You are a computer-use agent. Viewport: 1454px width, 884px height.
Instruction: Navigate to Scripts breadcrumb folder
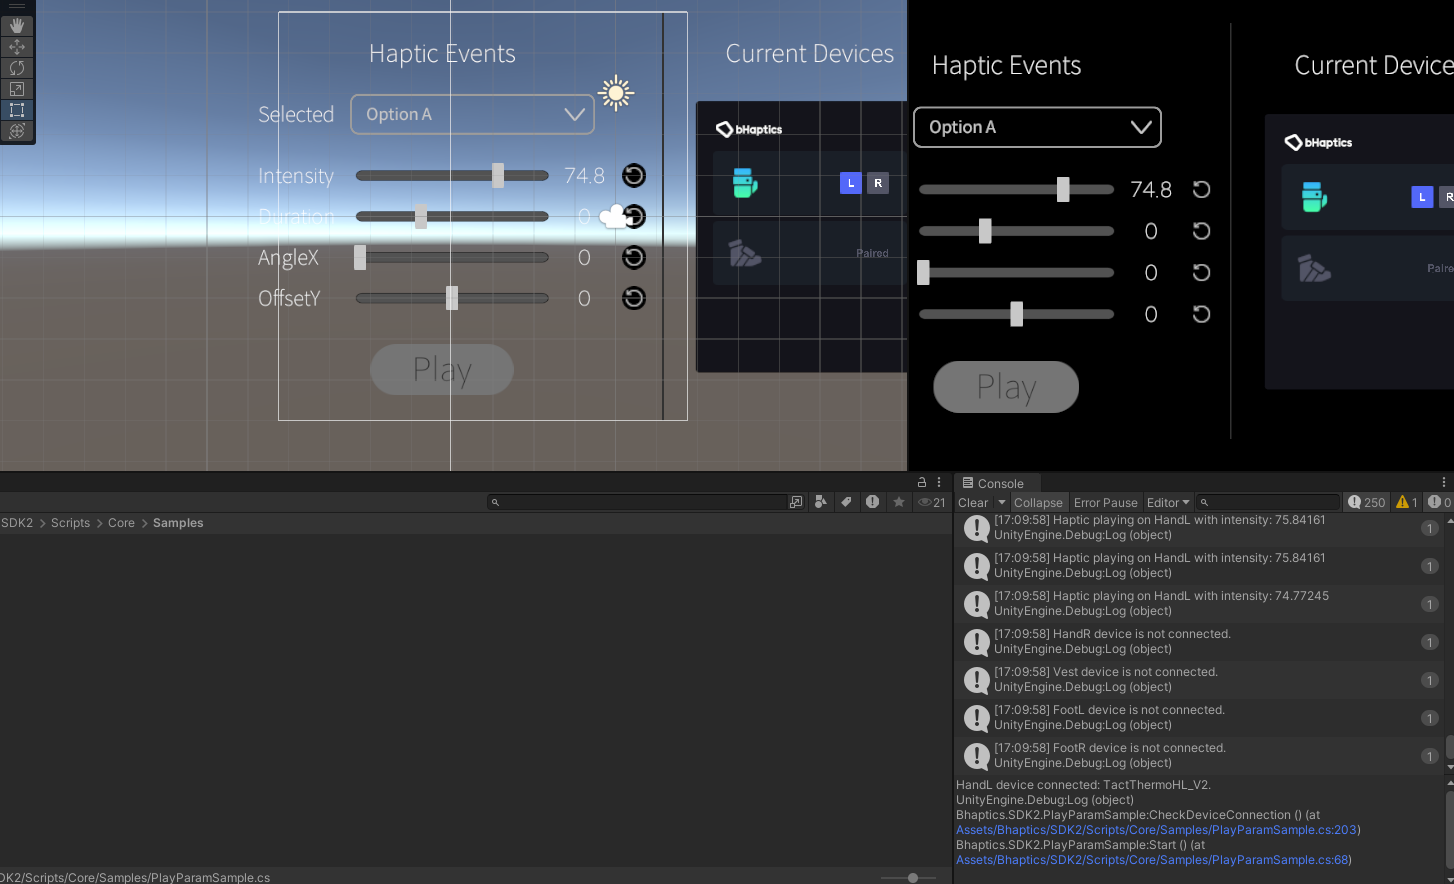[71, 523]
